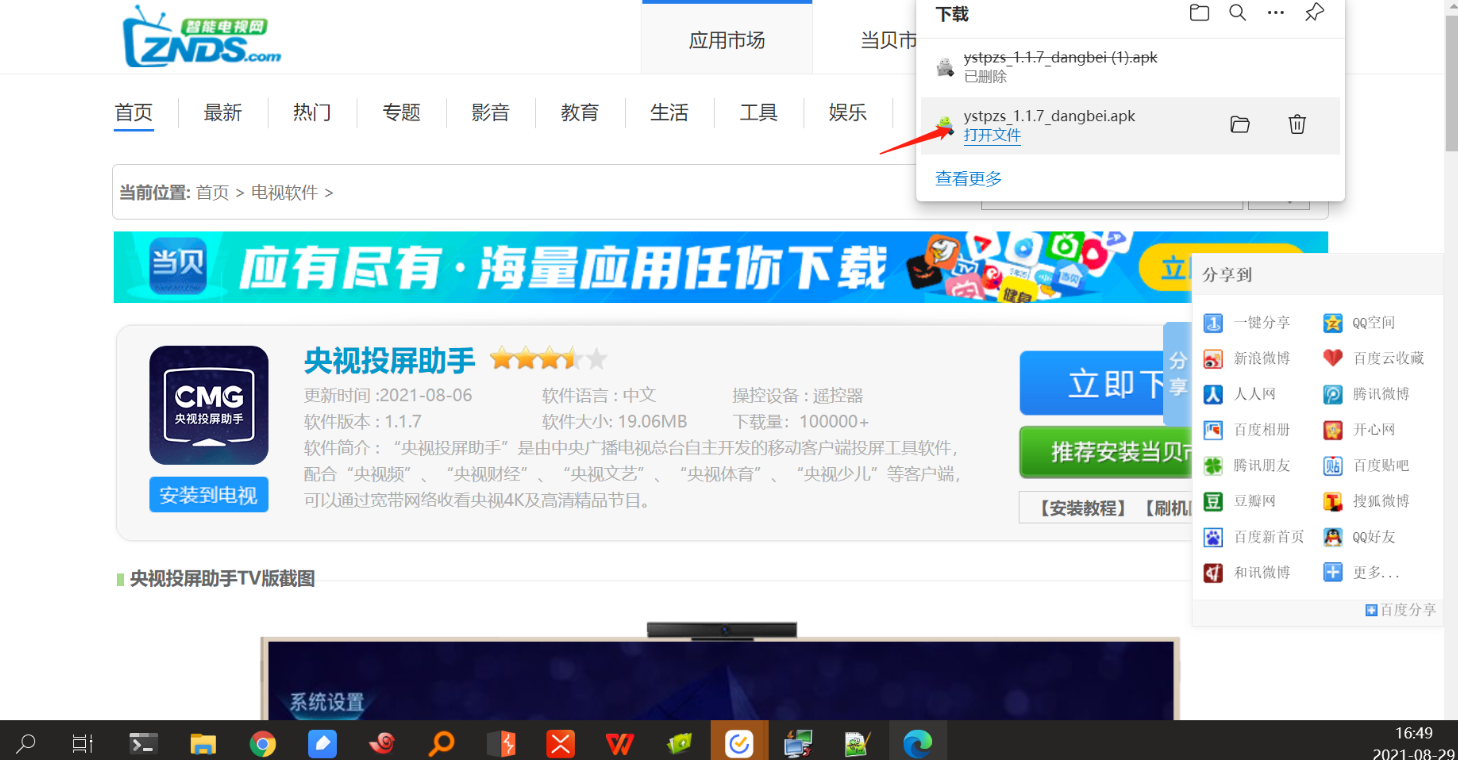Share to QQ好友
This screenshot has width=1458, height=760.
point(1359,537)
